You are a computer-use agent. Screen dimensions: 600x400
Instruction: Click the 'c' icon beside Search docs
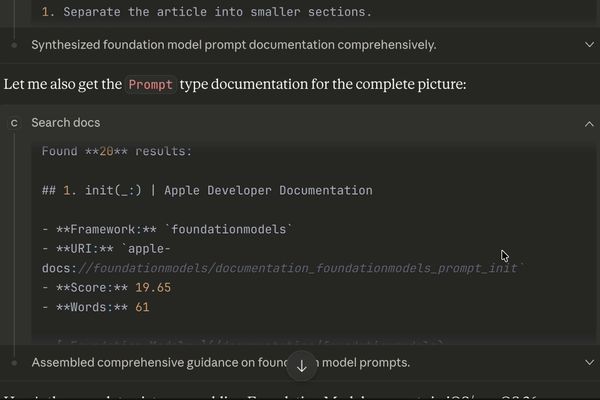14,123
